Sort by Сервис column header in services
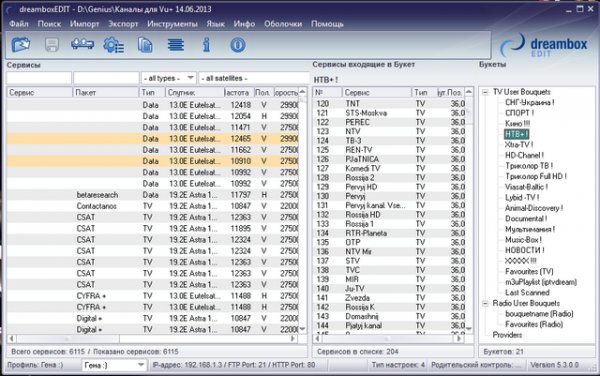The image size is (600, 376). 39,93
